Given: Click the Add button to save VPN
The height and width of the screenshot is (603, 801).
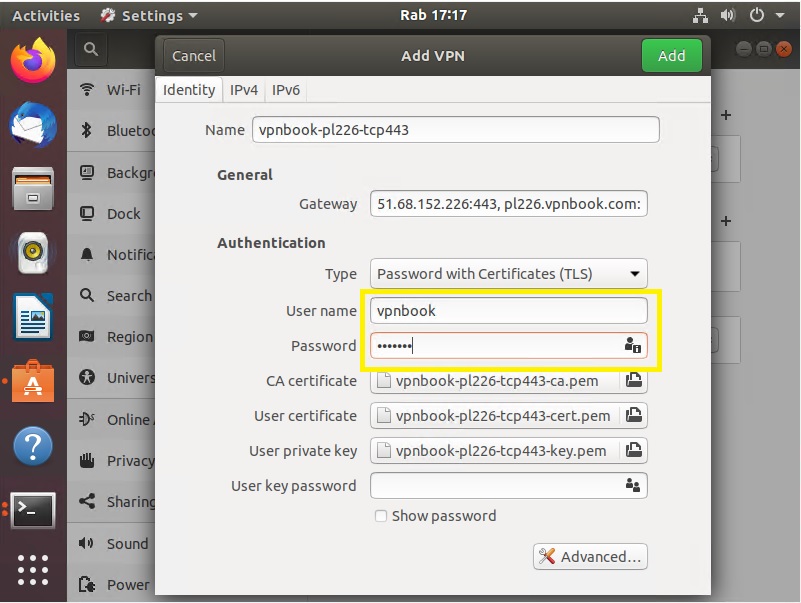Looking at the screenshot, I should click(671, 56).
